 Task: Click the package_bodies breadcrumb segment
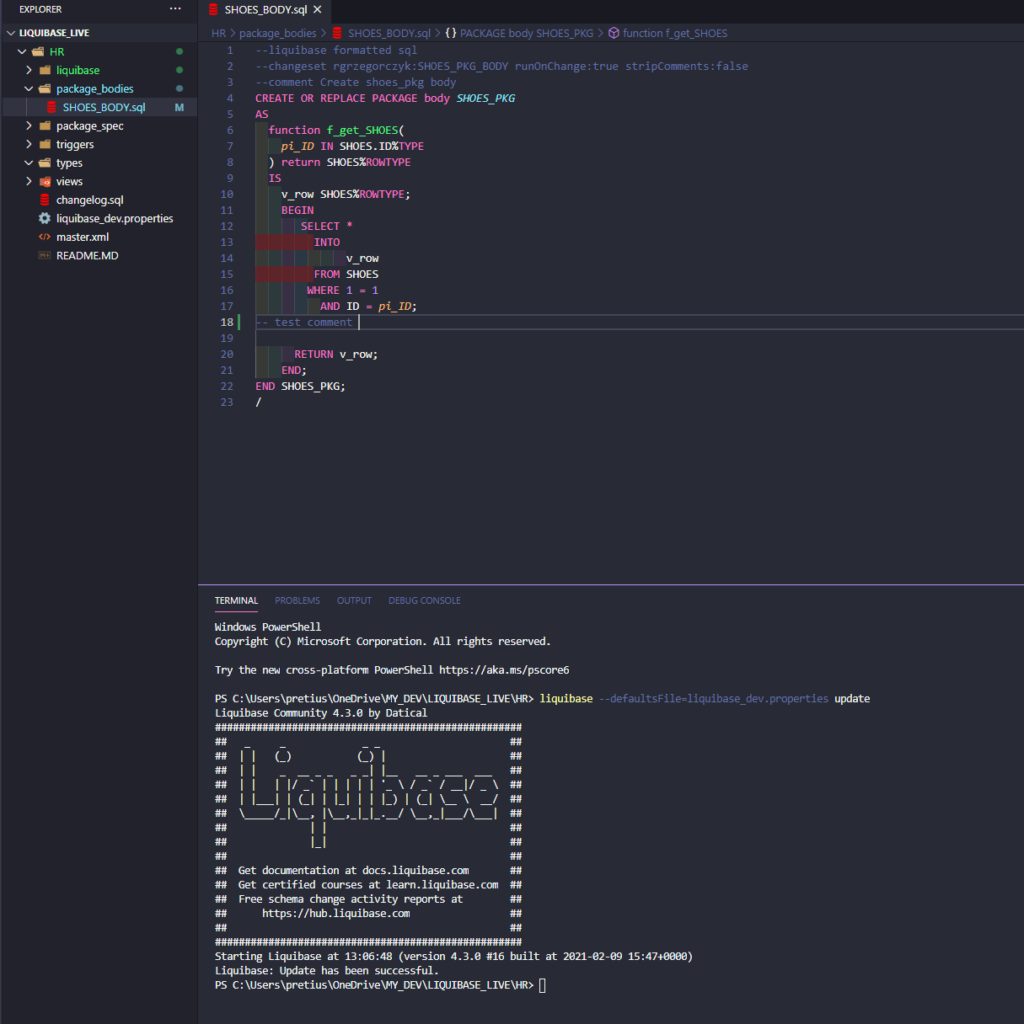pos(278,33)
